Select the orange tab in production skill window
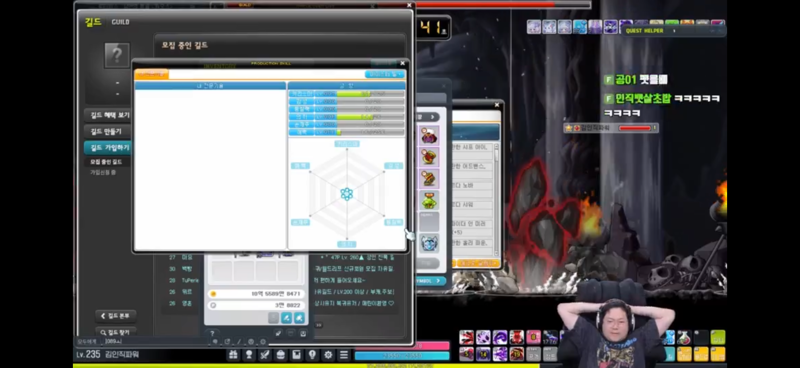 point(152,75)
